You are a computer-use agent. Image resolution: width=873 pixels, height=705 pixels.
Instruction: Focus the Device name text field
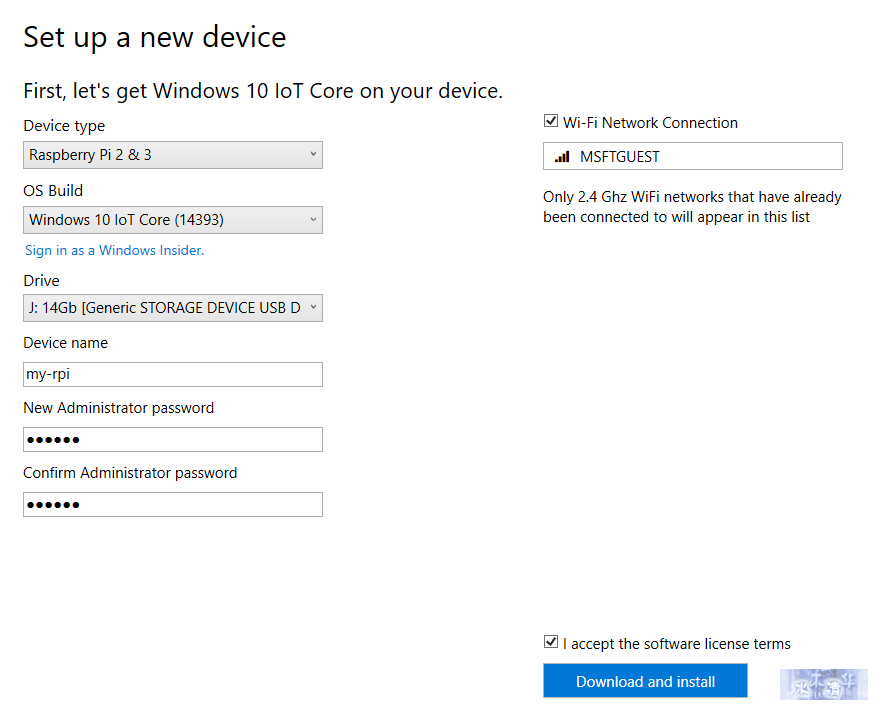pos(173,374)
